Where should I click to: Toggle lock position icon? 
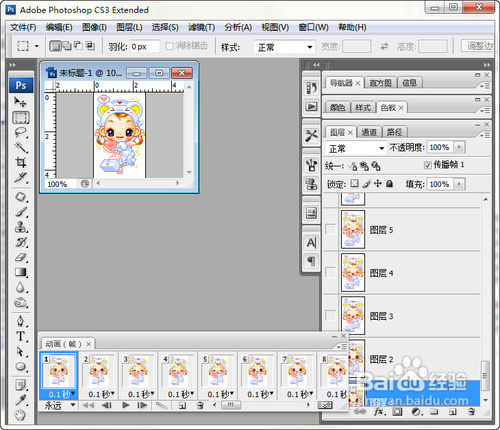point(378,184)
